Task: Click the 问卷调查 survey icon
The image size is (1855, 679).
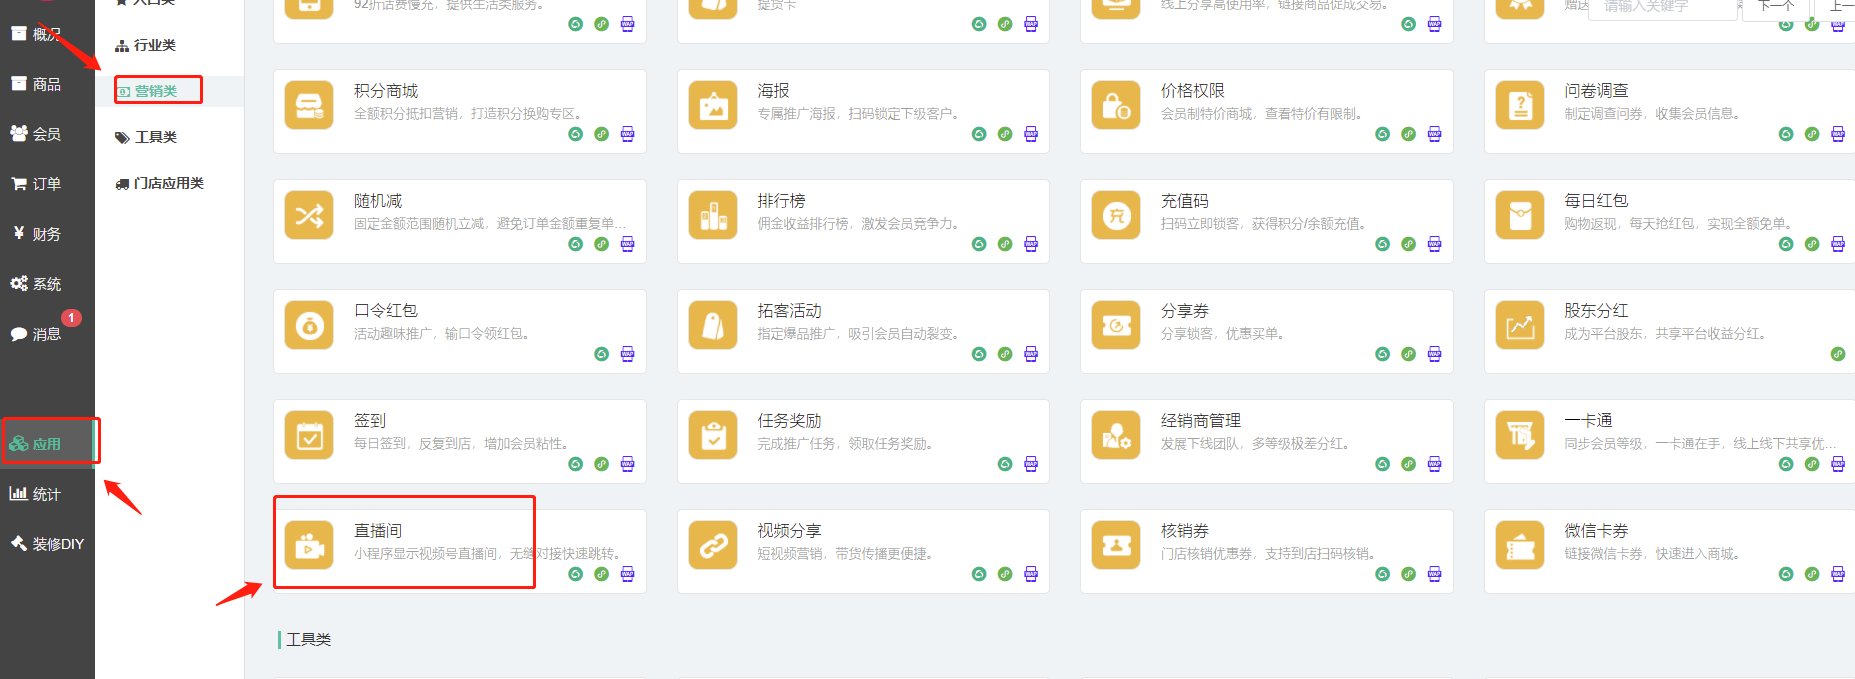Action: tap(1520, 106)
